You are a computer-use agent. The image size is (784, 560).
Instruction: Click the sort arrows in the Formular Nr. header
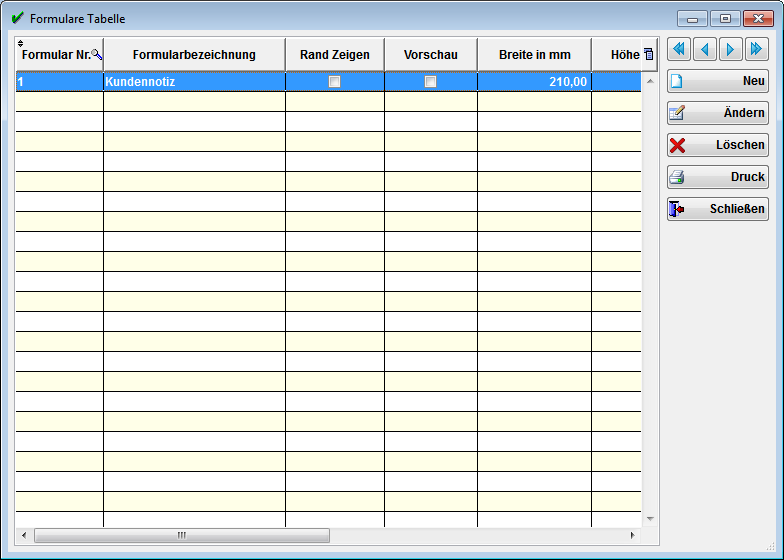tap(20, 44)
